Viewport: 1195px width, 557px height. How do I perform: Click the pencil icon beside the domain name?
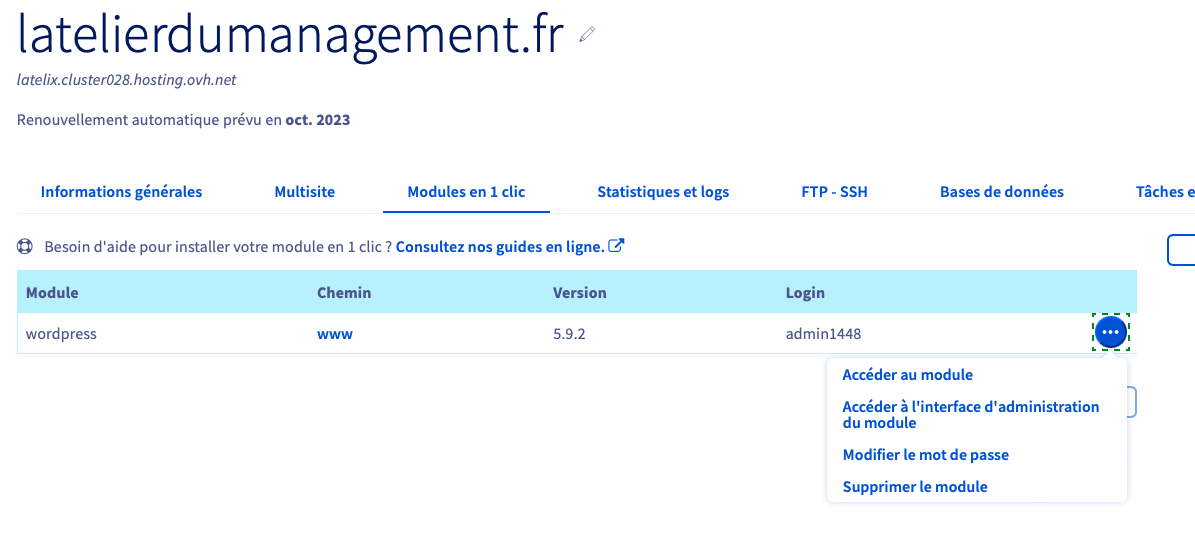(x=587, y=35)
